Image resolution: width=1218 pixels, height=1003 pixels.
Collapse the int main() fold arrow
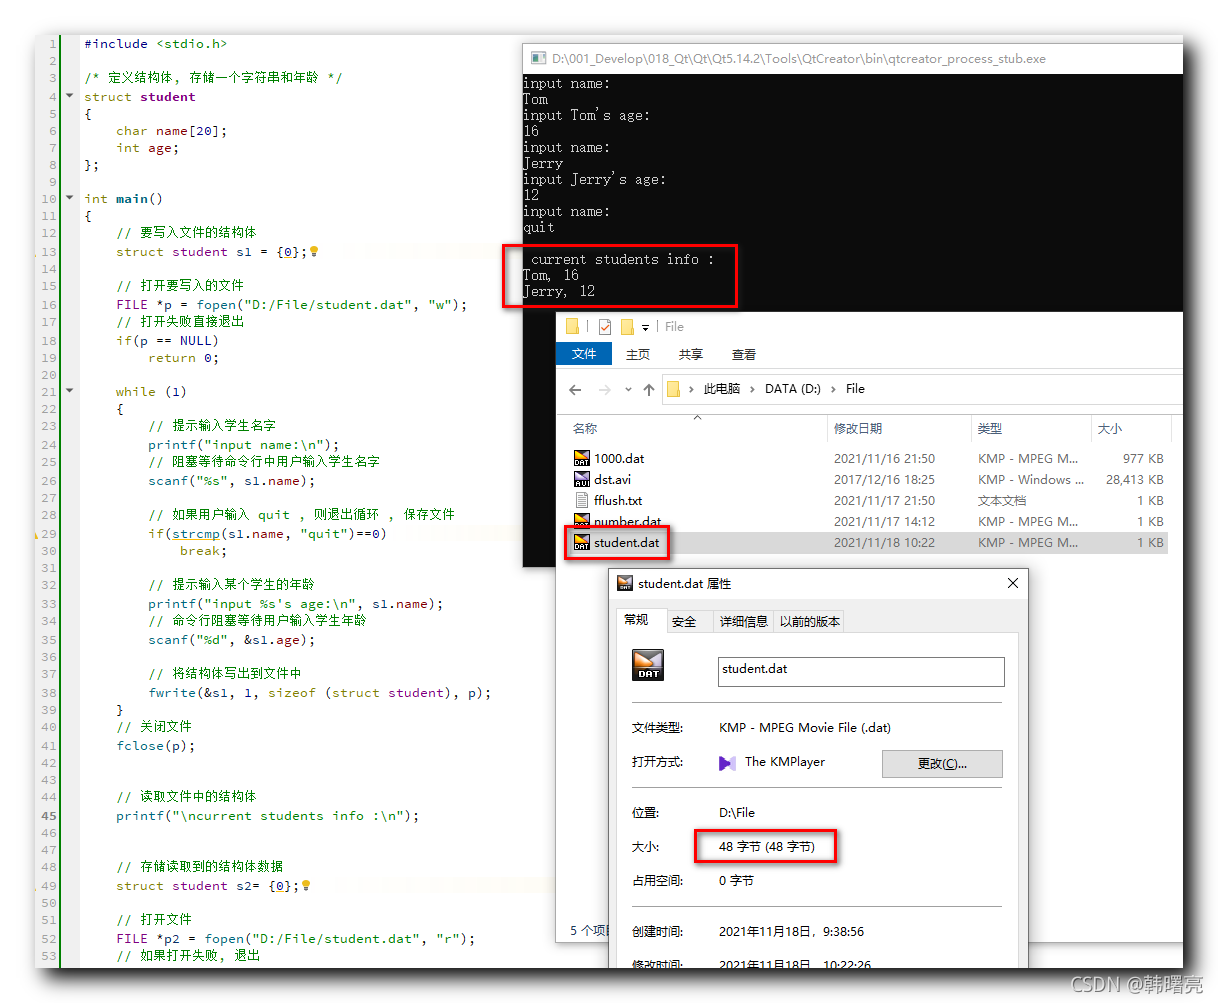click(69, 198)
